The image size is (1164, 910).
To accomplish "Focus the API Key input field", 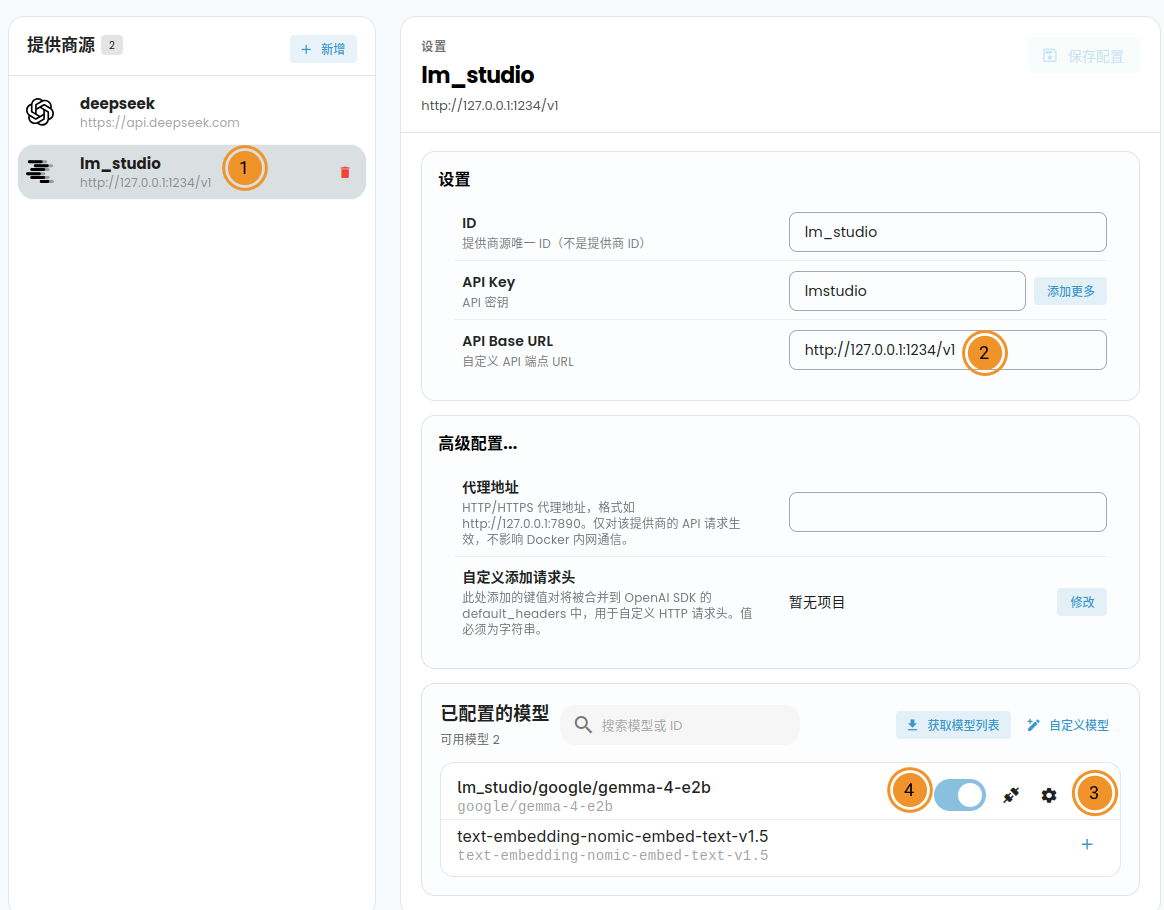I will click(x=907, y=291).
